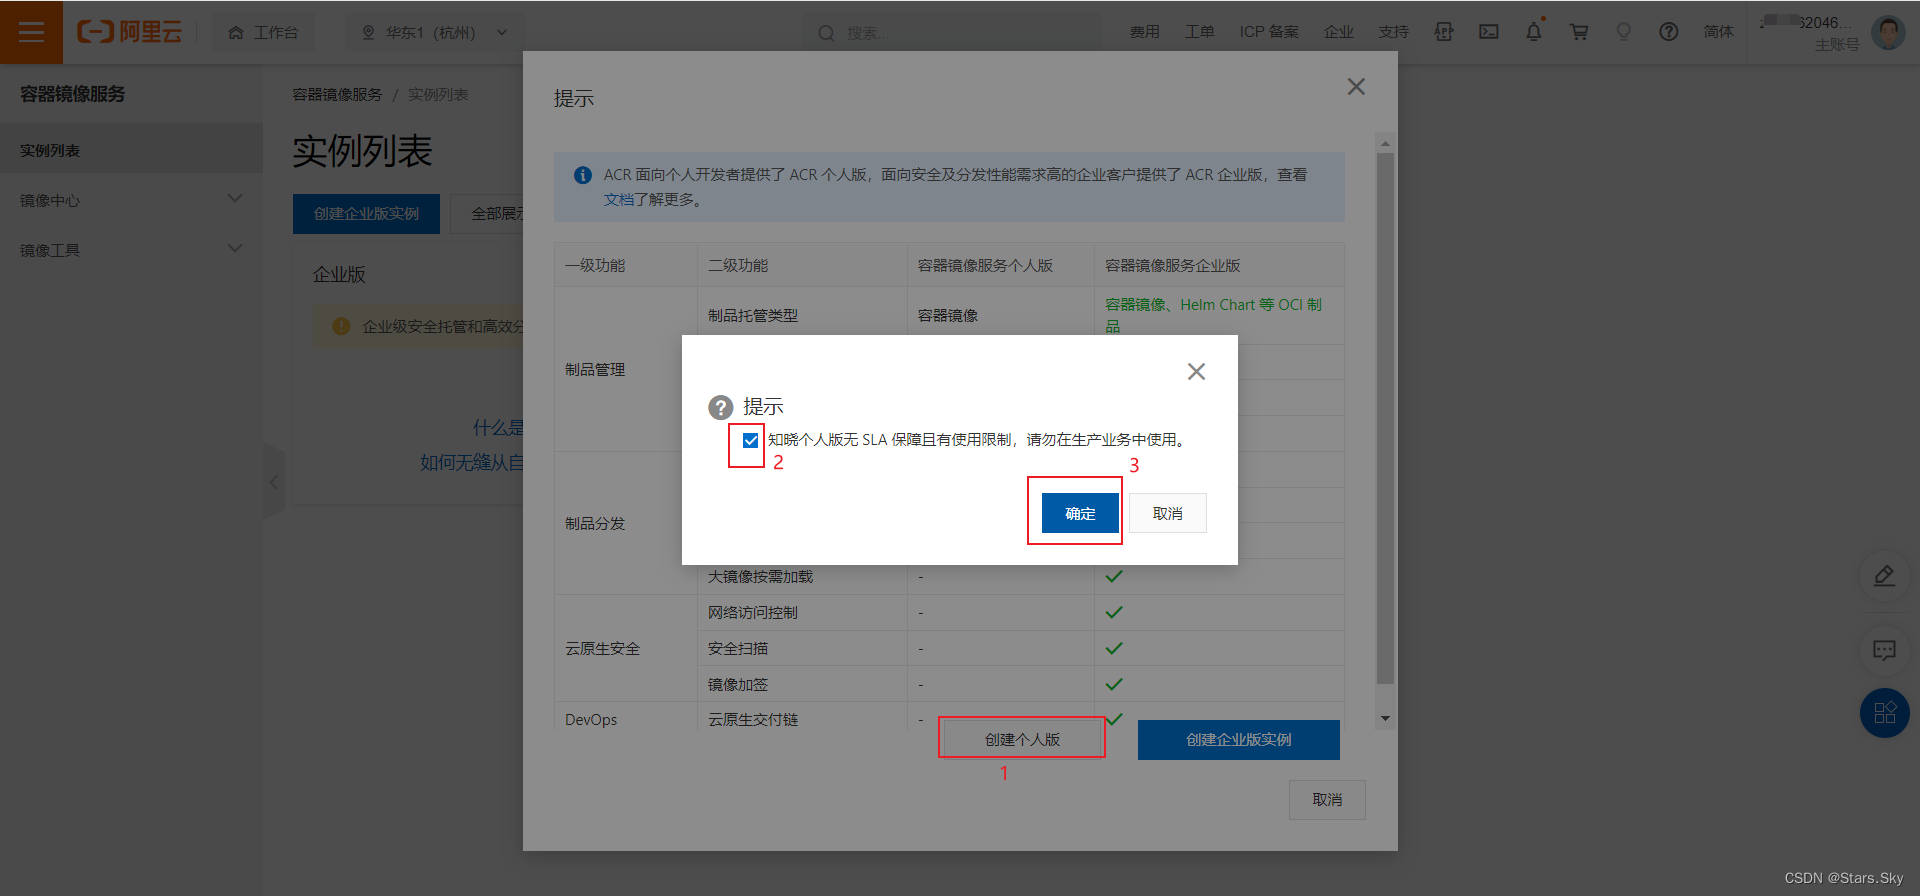Open the blue apps grid floating button
Screen dimensions: 1920x896
(1884, 713)
